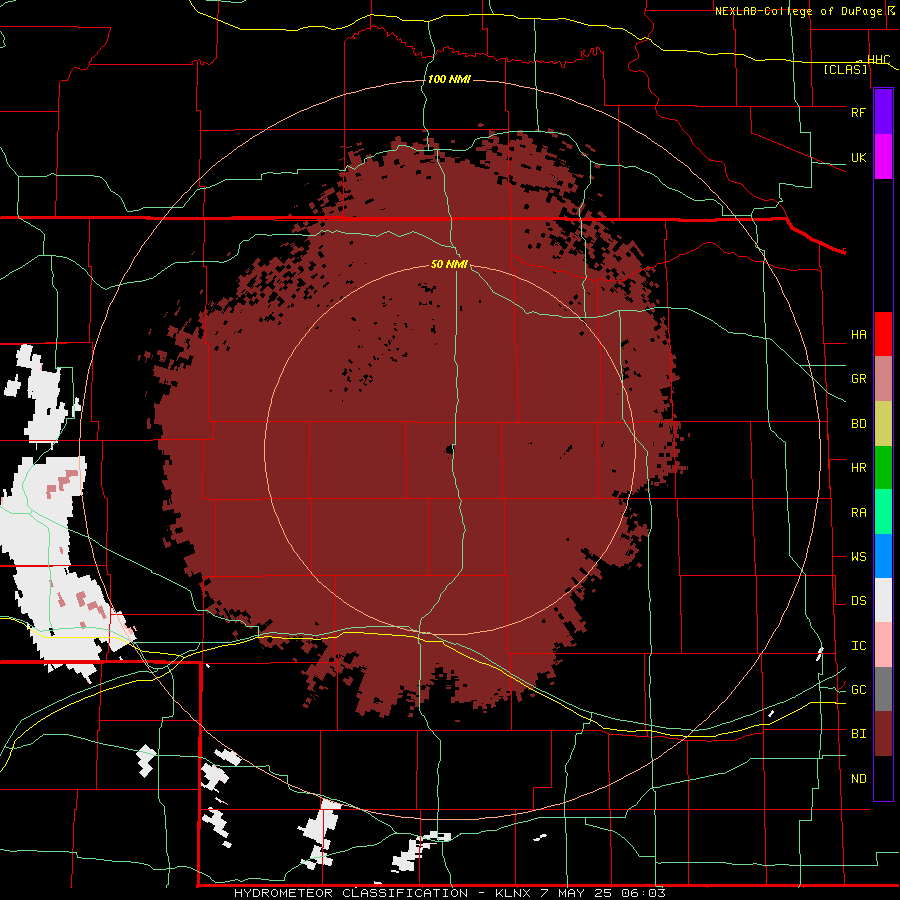
Task: Click the GR legend label
Action: click(859, 379)
